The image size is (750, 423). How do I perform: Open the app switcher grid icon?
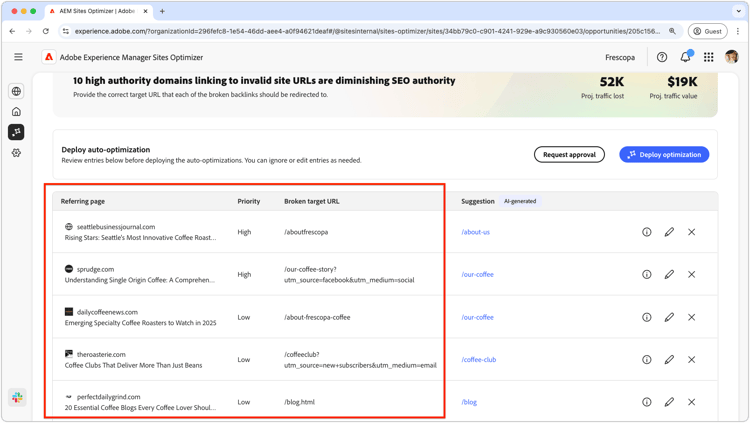708,57
